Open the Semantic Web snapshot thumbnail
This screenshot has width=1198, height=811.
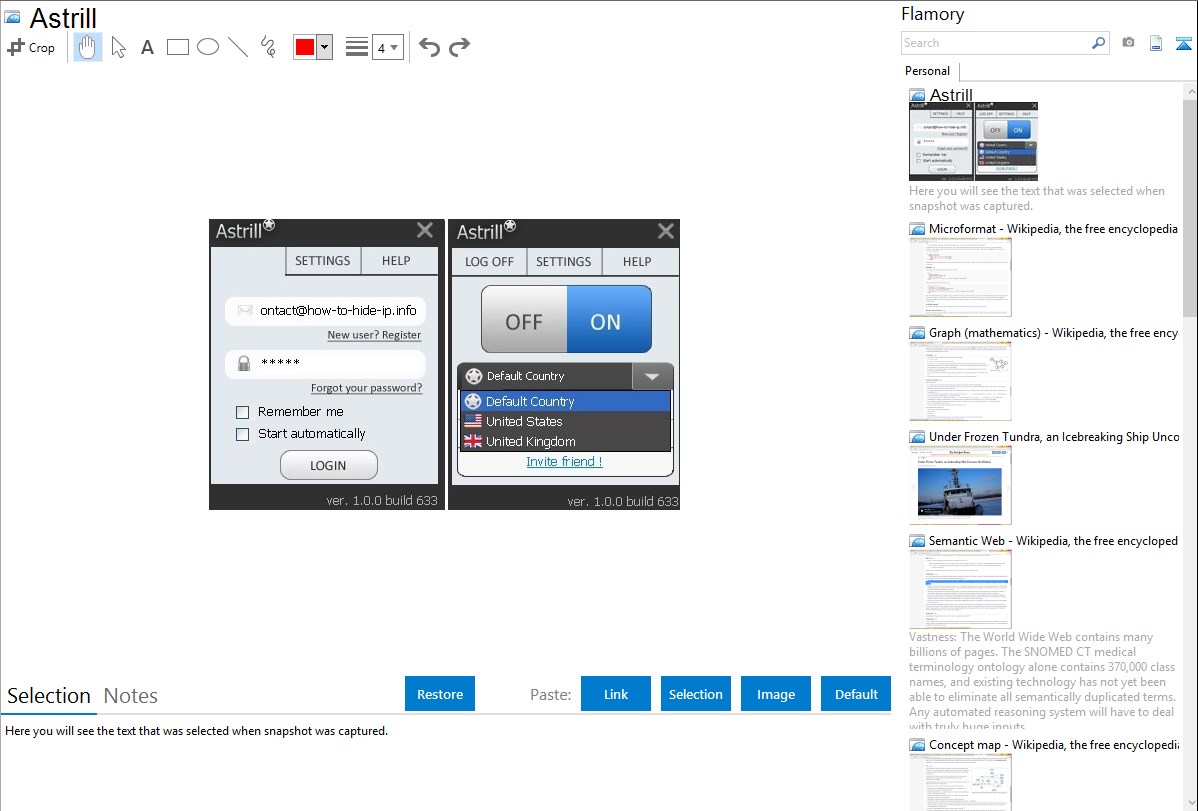click(960, 589)
